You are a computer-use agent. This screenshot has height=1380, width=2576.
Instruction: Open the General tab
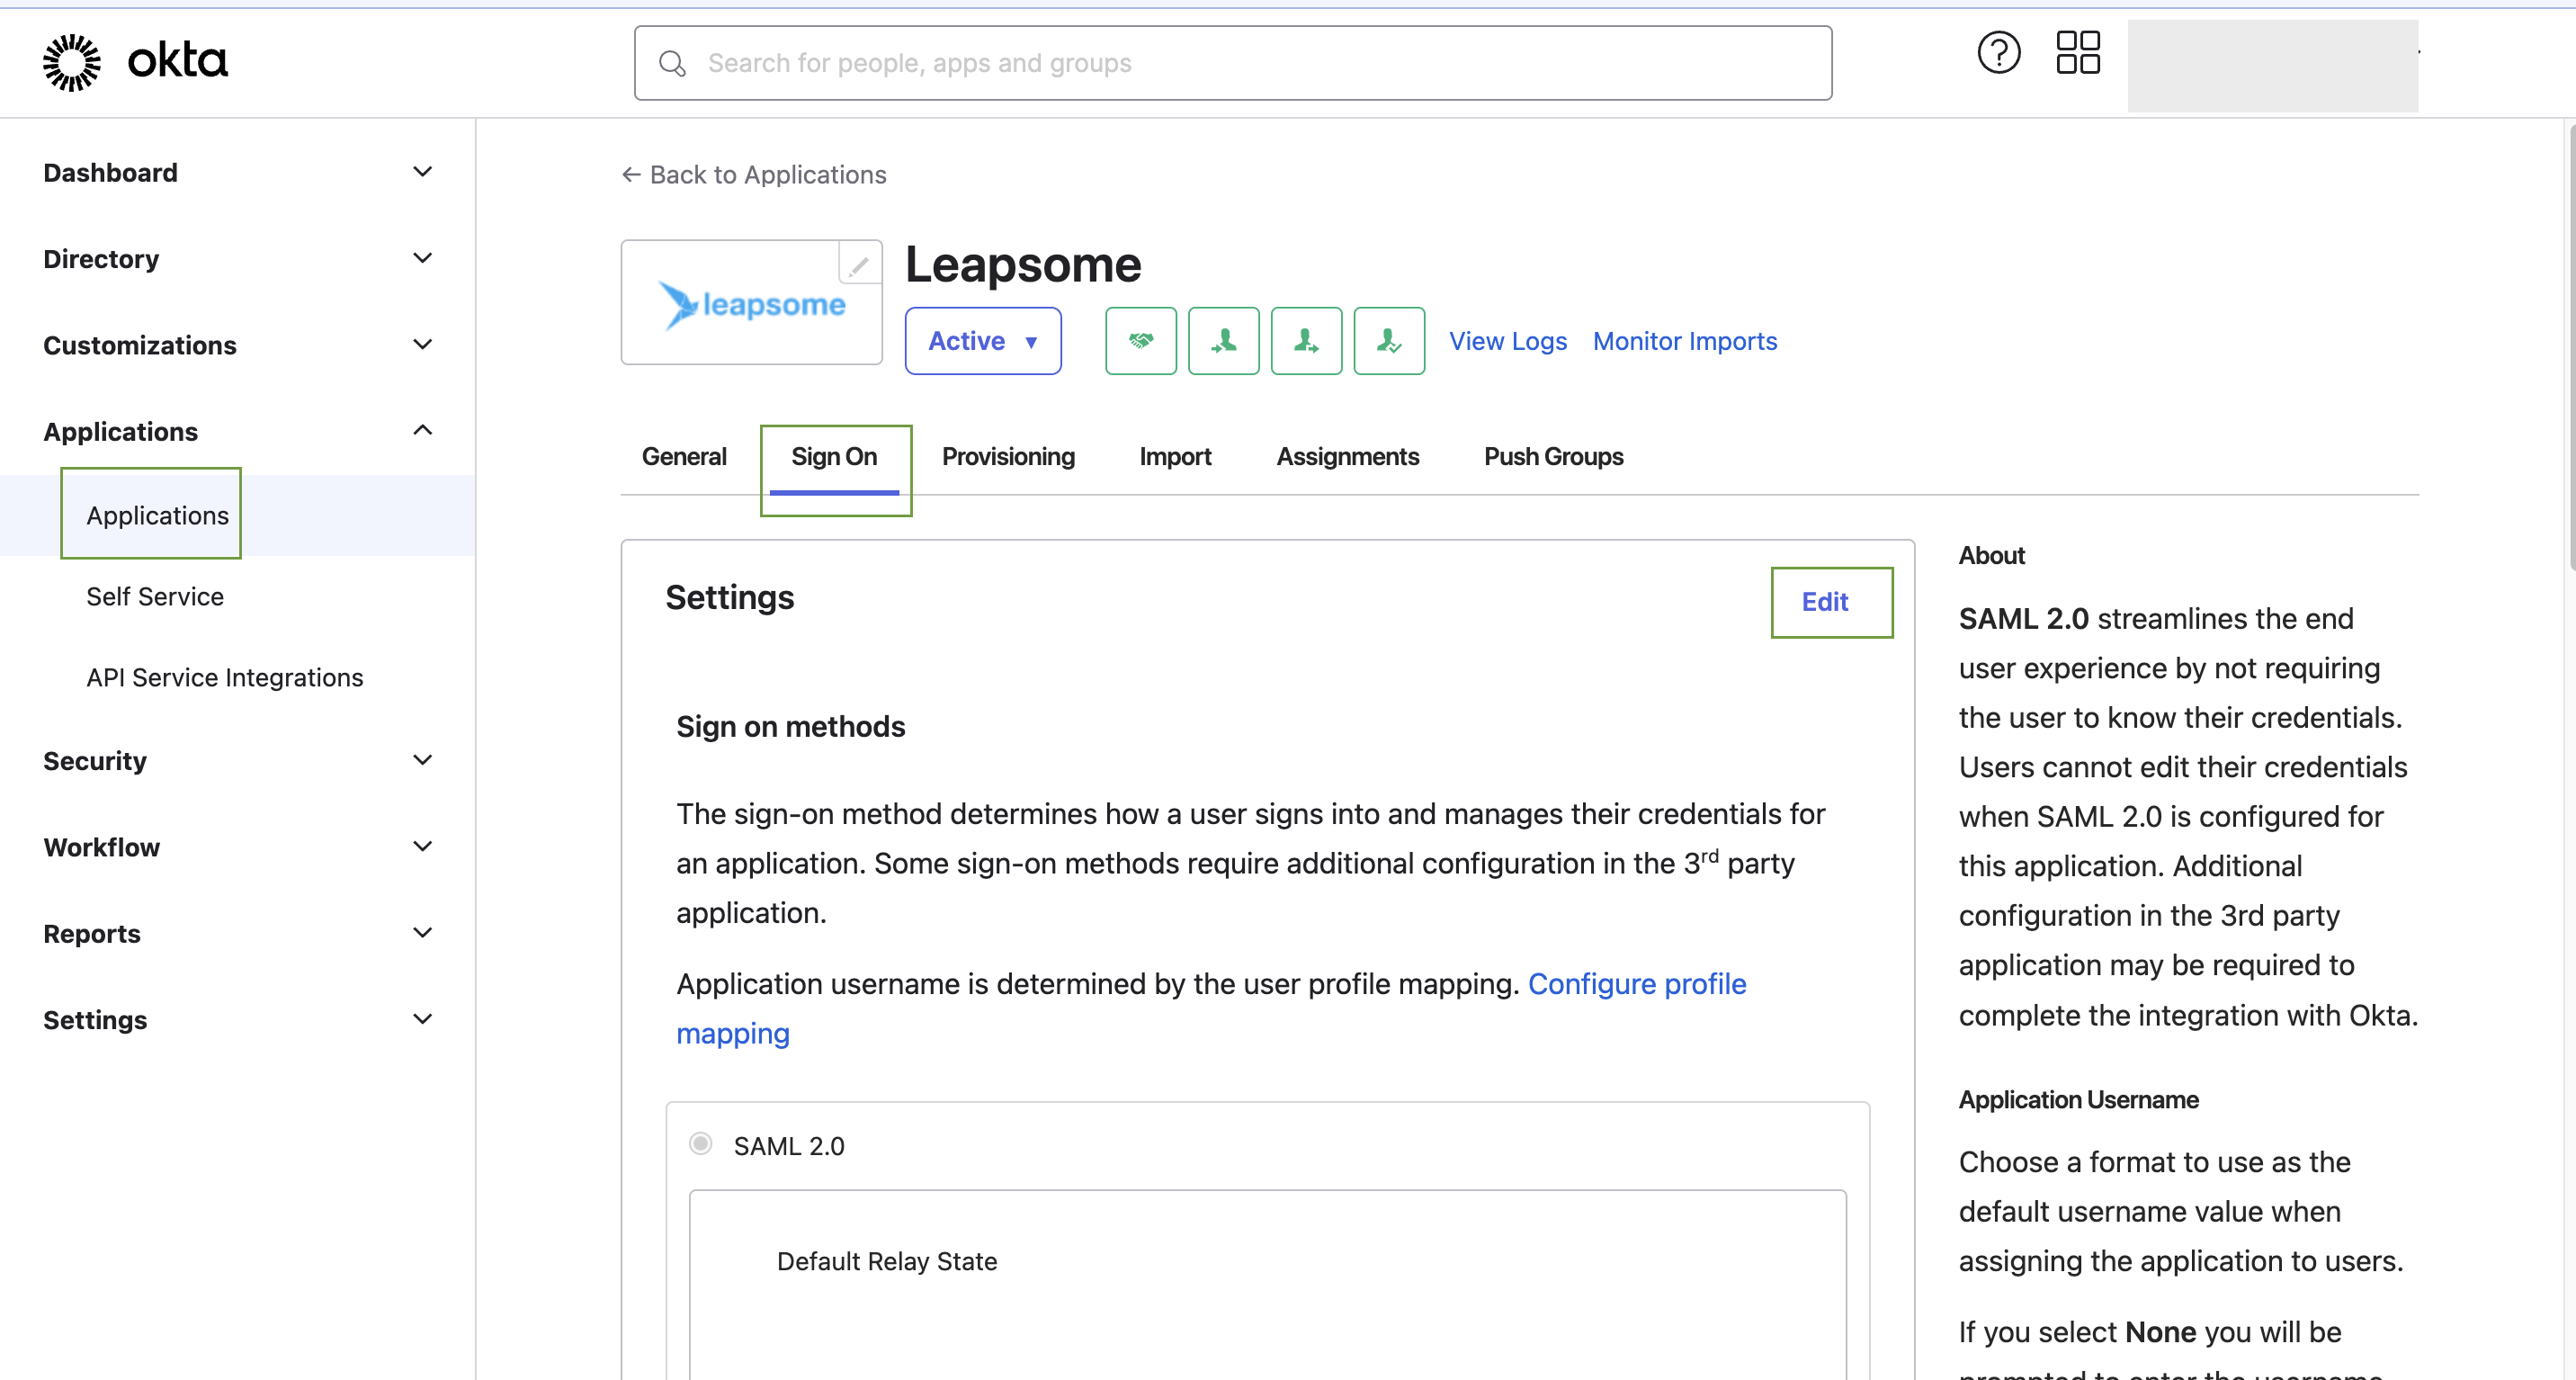(x=684, y=457)
